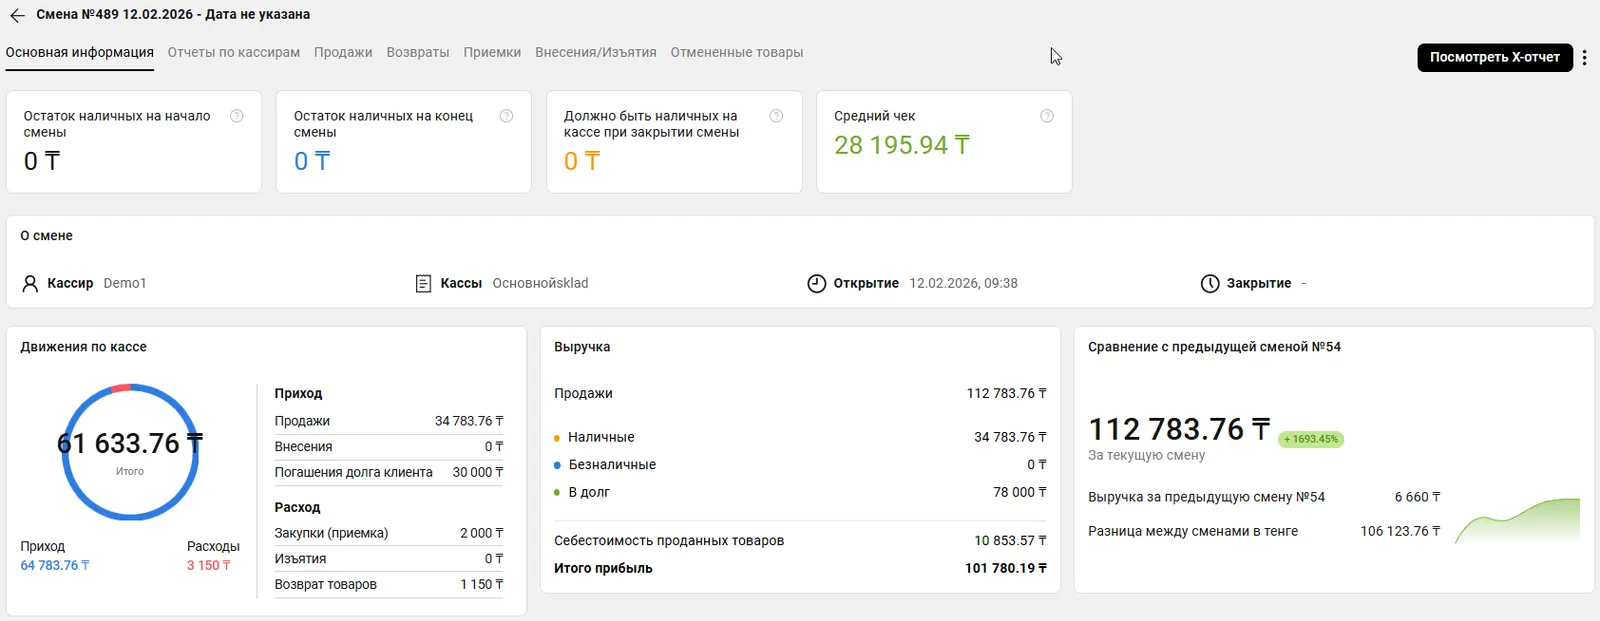Click the Кассы register document icon
The width and height of the screenshot is (1600, 621).
tap(423, 284)
